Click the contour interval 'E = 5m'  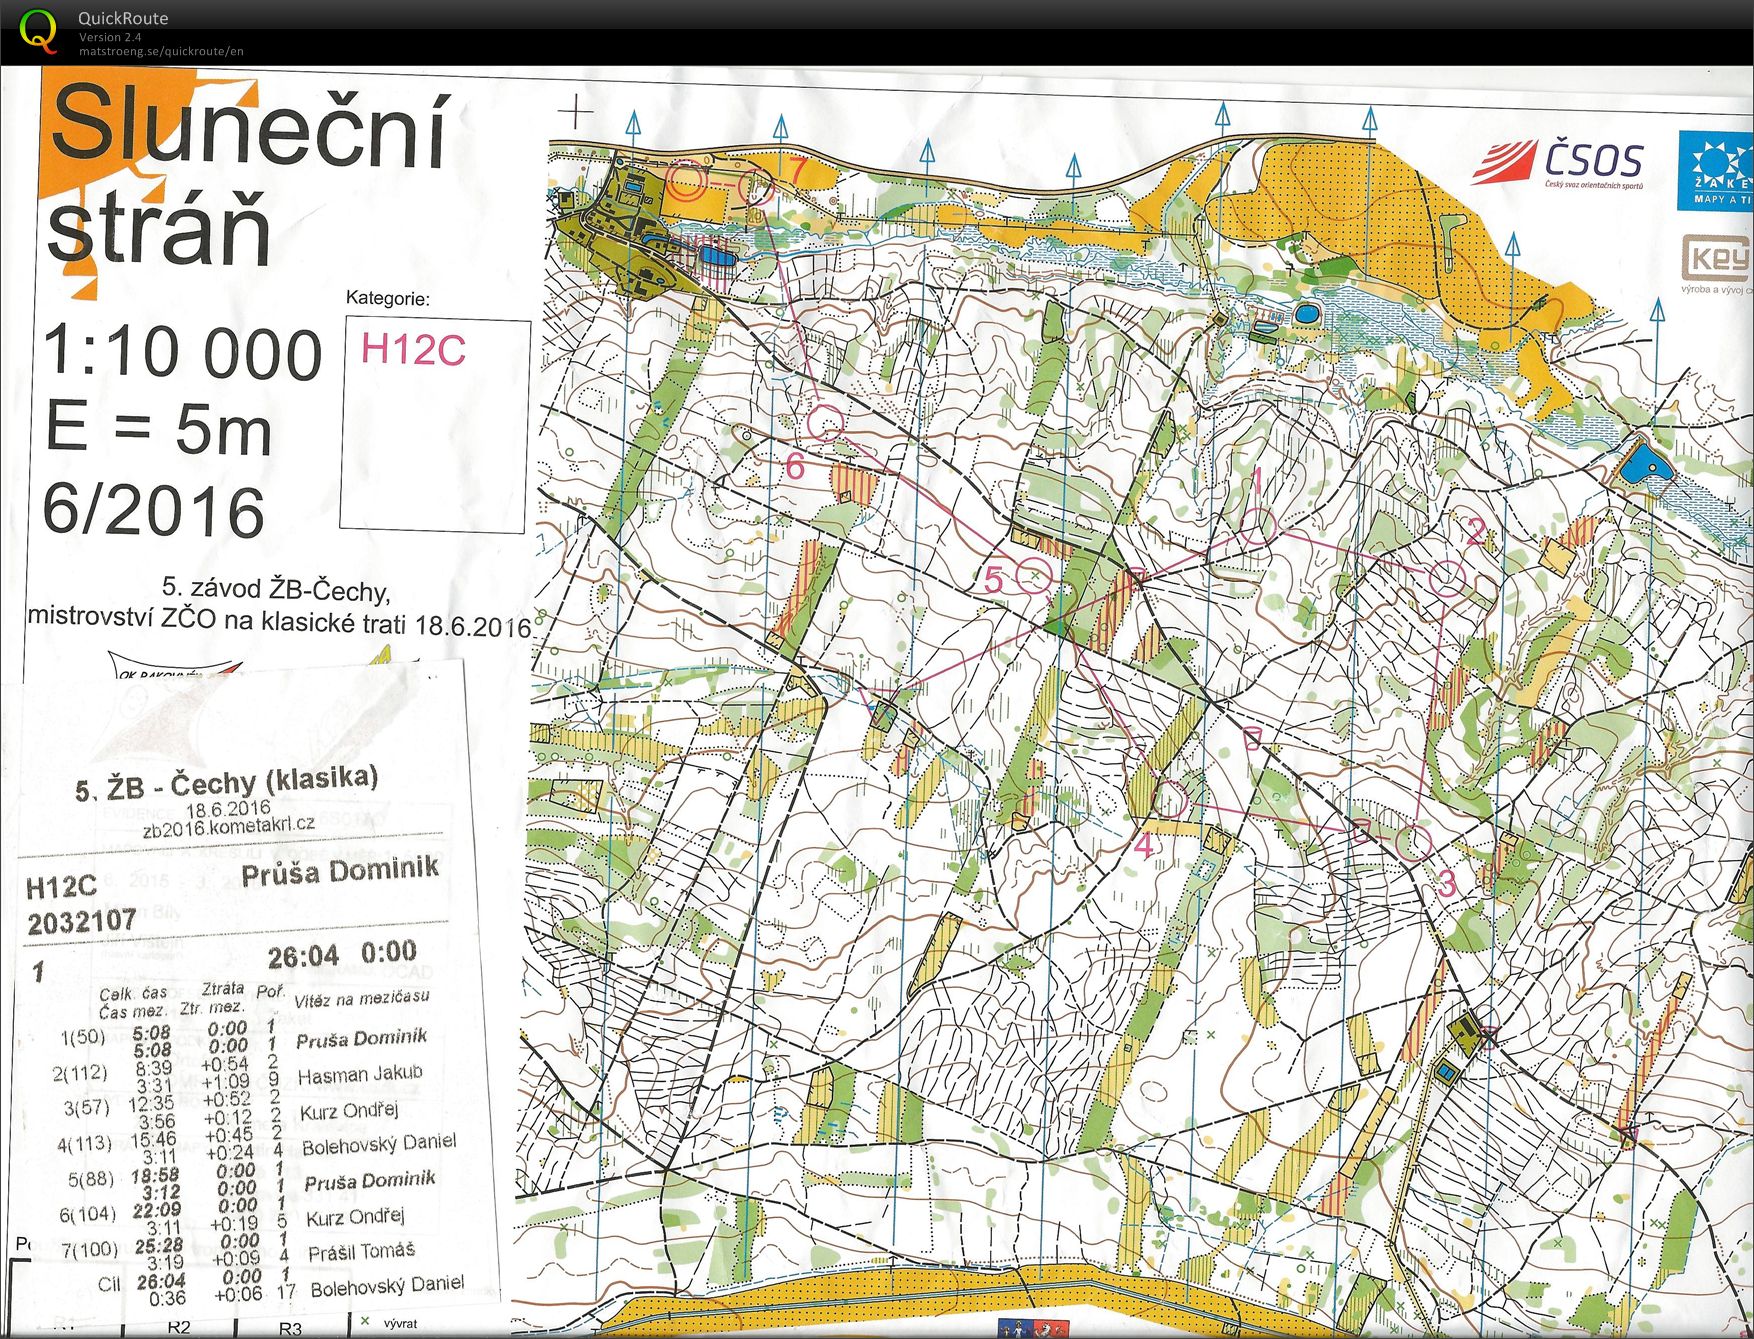[158, 429]
